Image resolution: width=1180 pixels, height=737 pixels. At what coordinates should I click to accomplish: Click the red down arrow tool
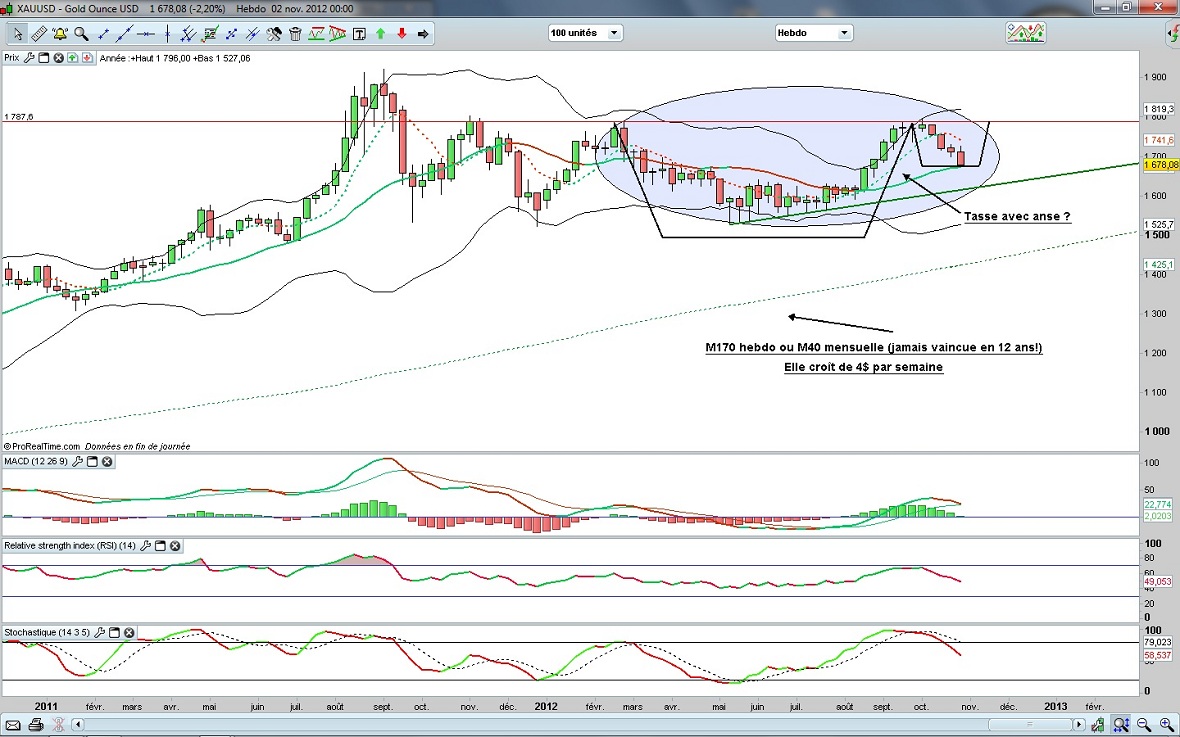click(x=402, y=34)
